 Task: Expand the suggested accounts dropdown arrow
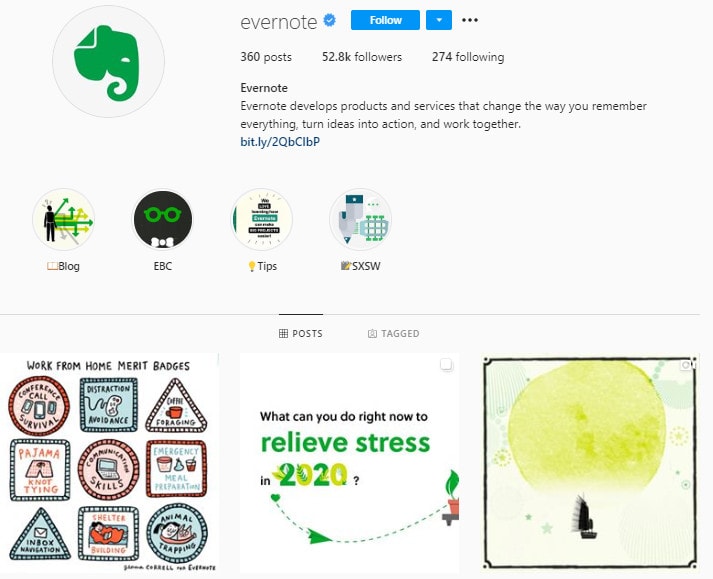pos(439,20)
